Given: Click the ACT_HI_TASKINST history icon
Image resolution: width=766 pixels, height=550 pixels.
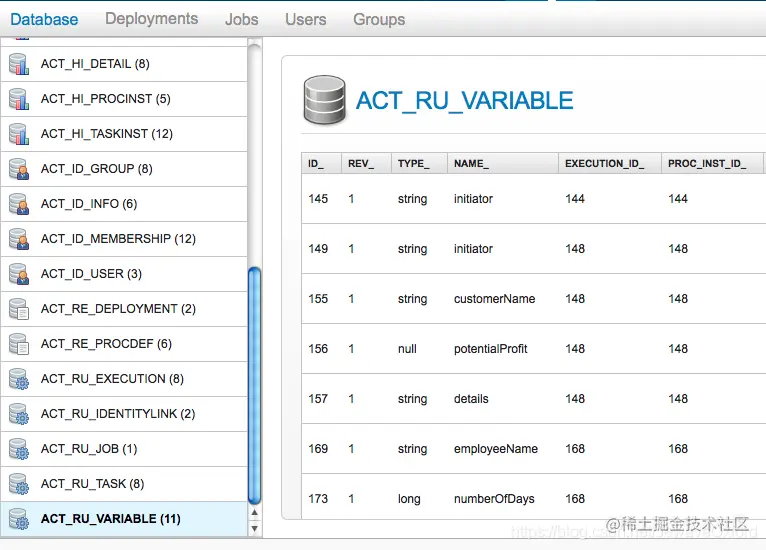Looking at the screenshot, I should tap(19, 134).
